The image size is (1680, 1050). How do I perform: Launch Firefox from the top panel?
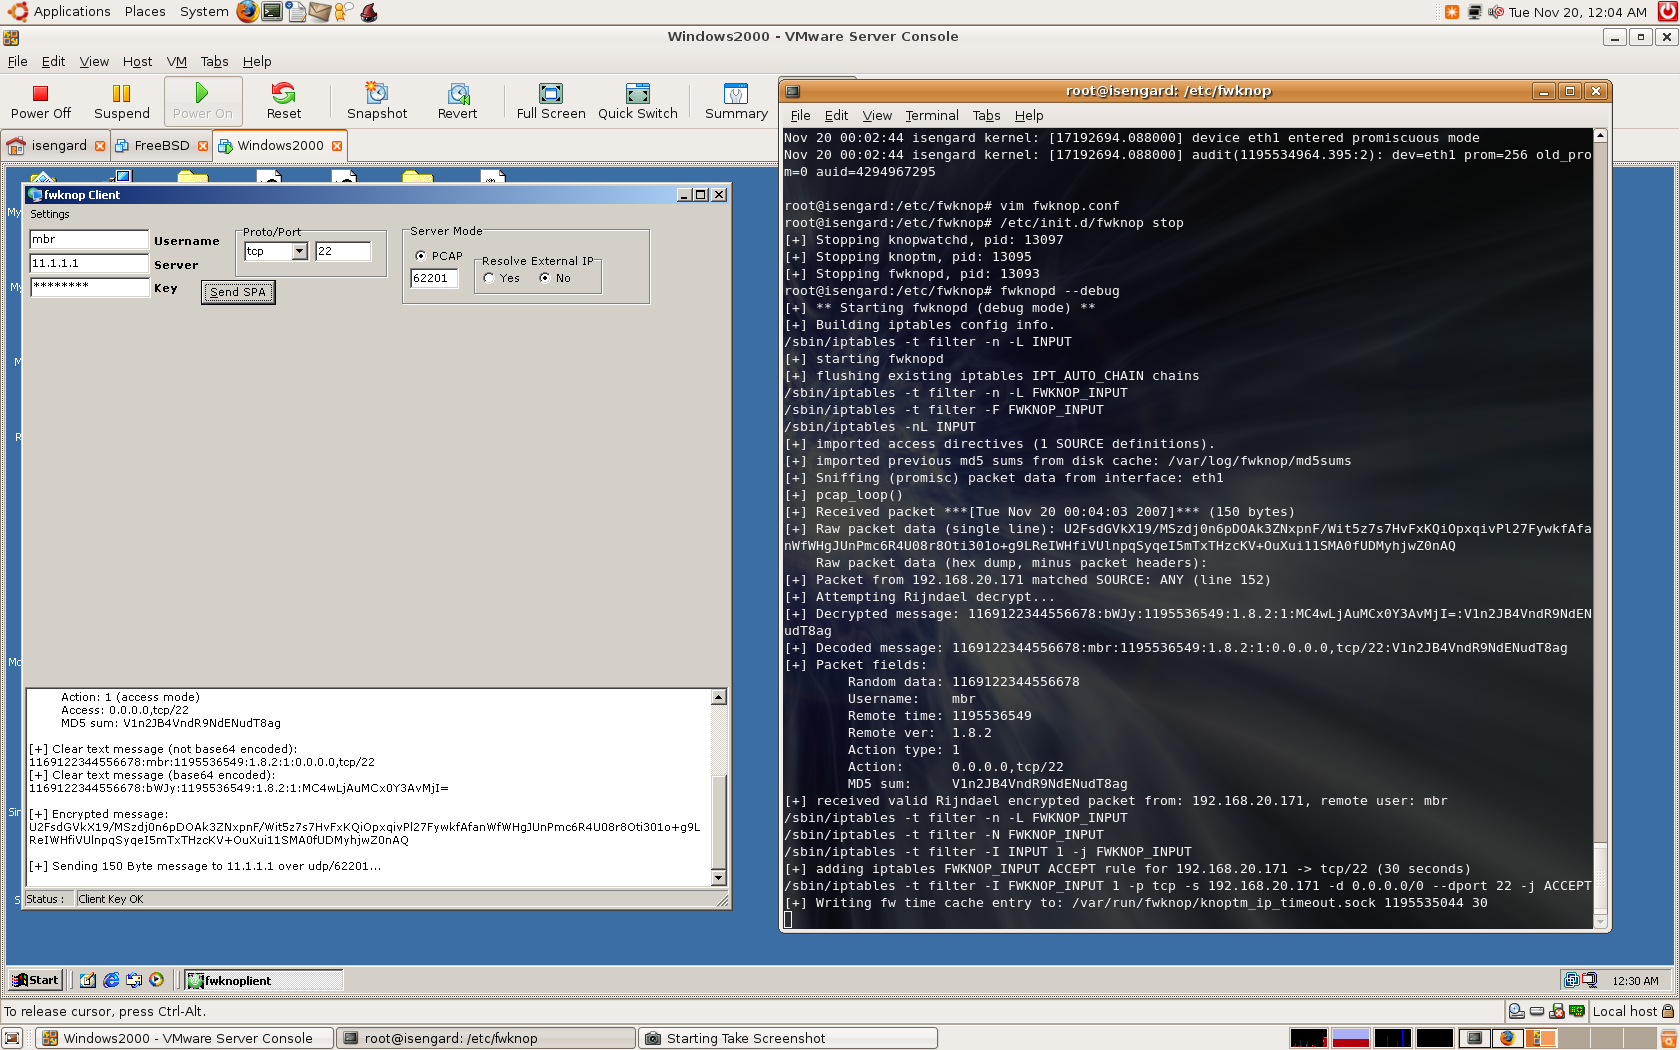pyautogui.click(x=247, y=12)
